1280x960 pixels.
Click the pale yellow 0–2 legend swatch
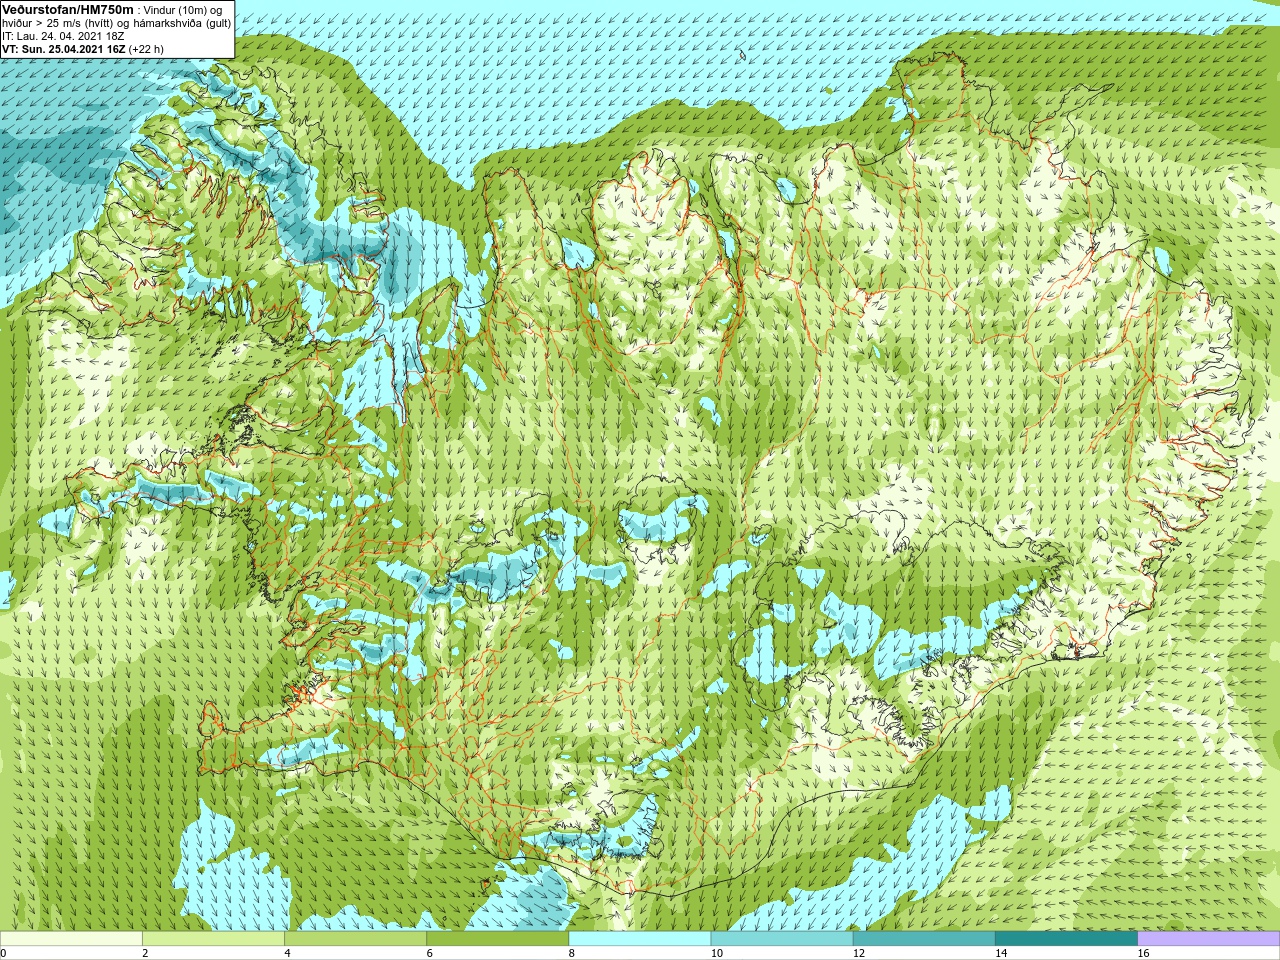click(x=71, y=939)
